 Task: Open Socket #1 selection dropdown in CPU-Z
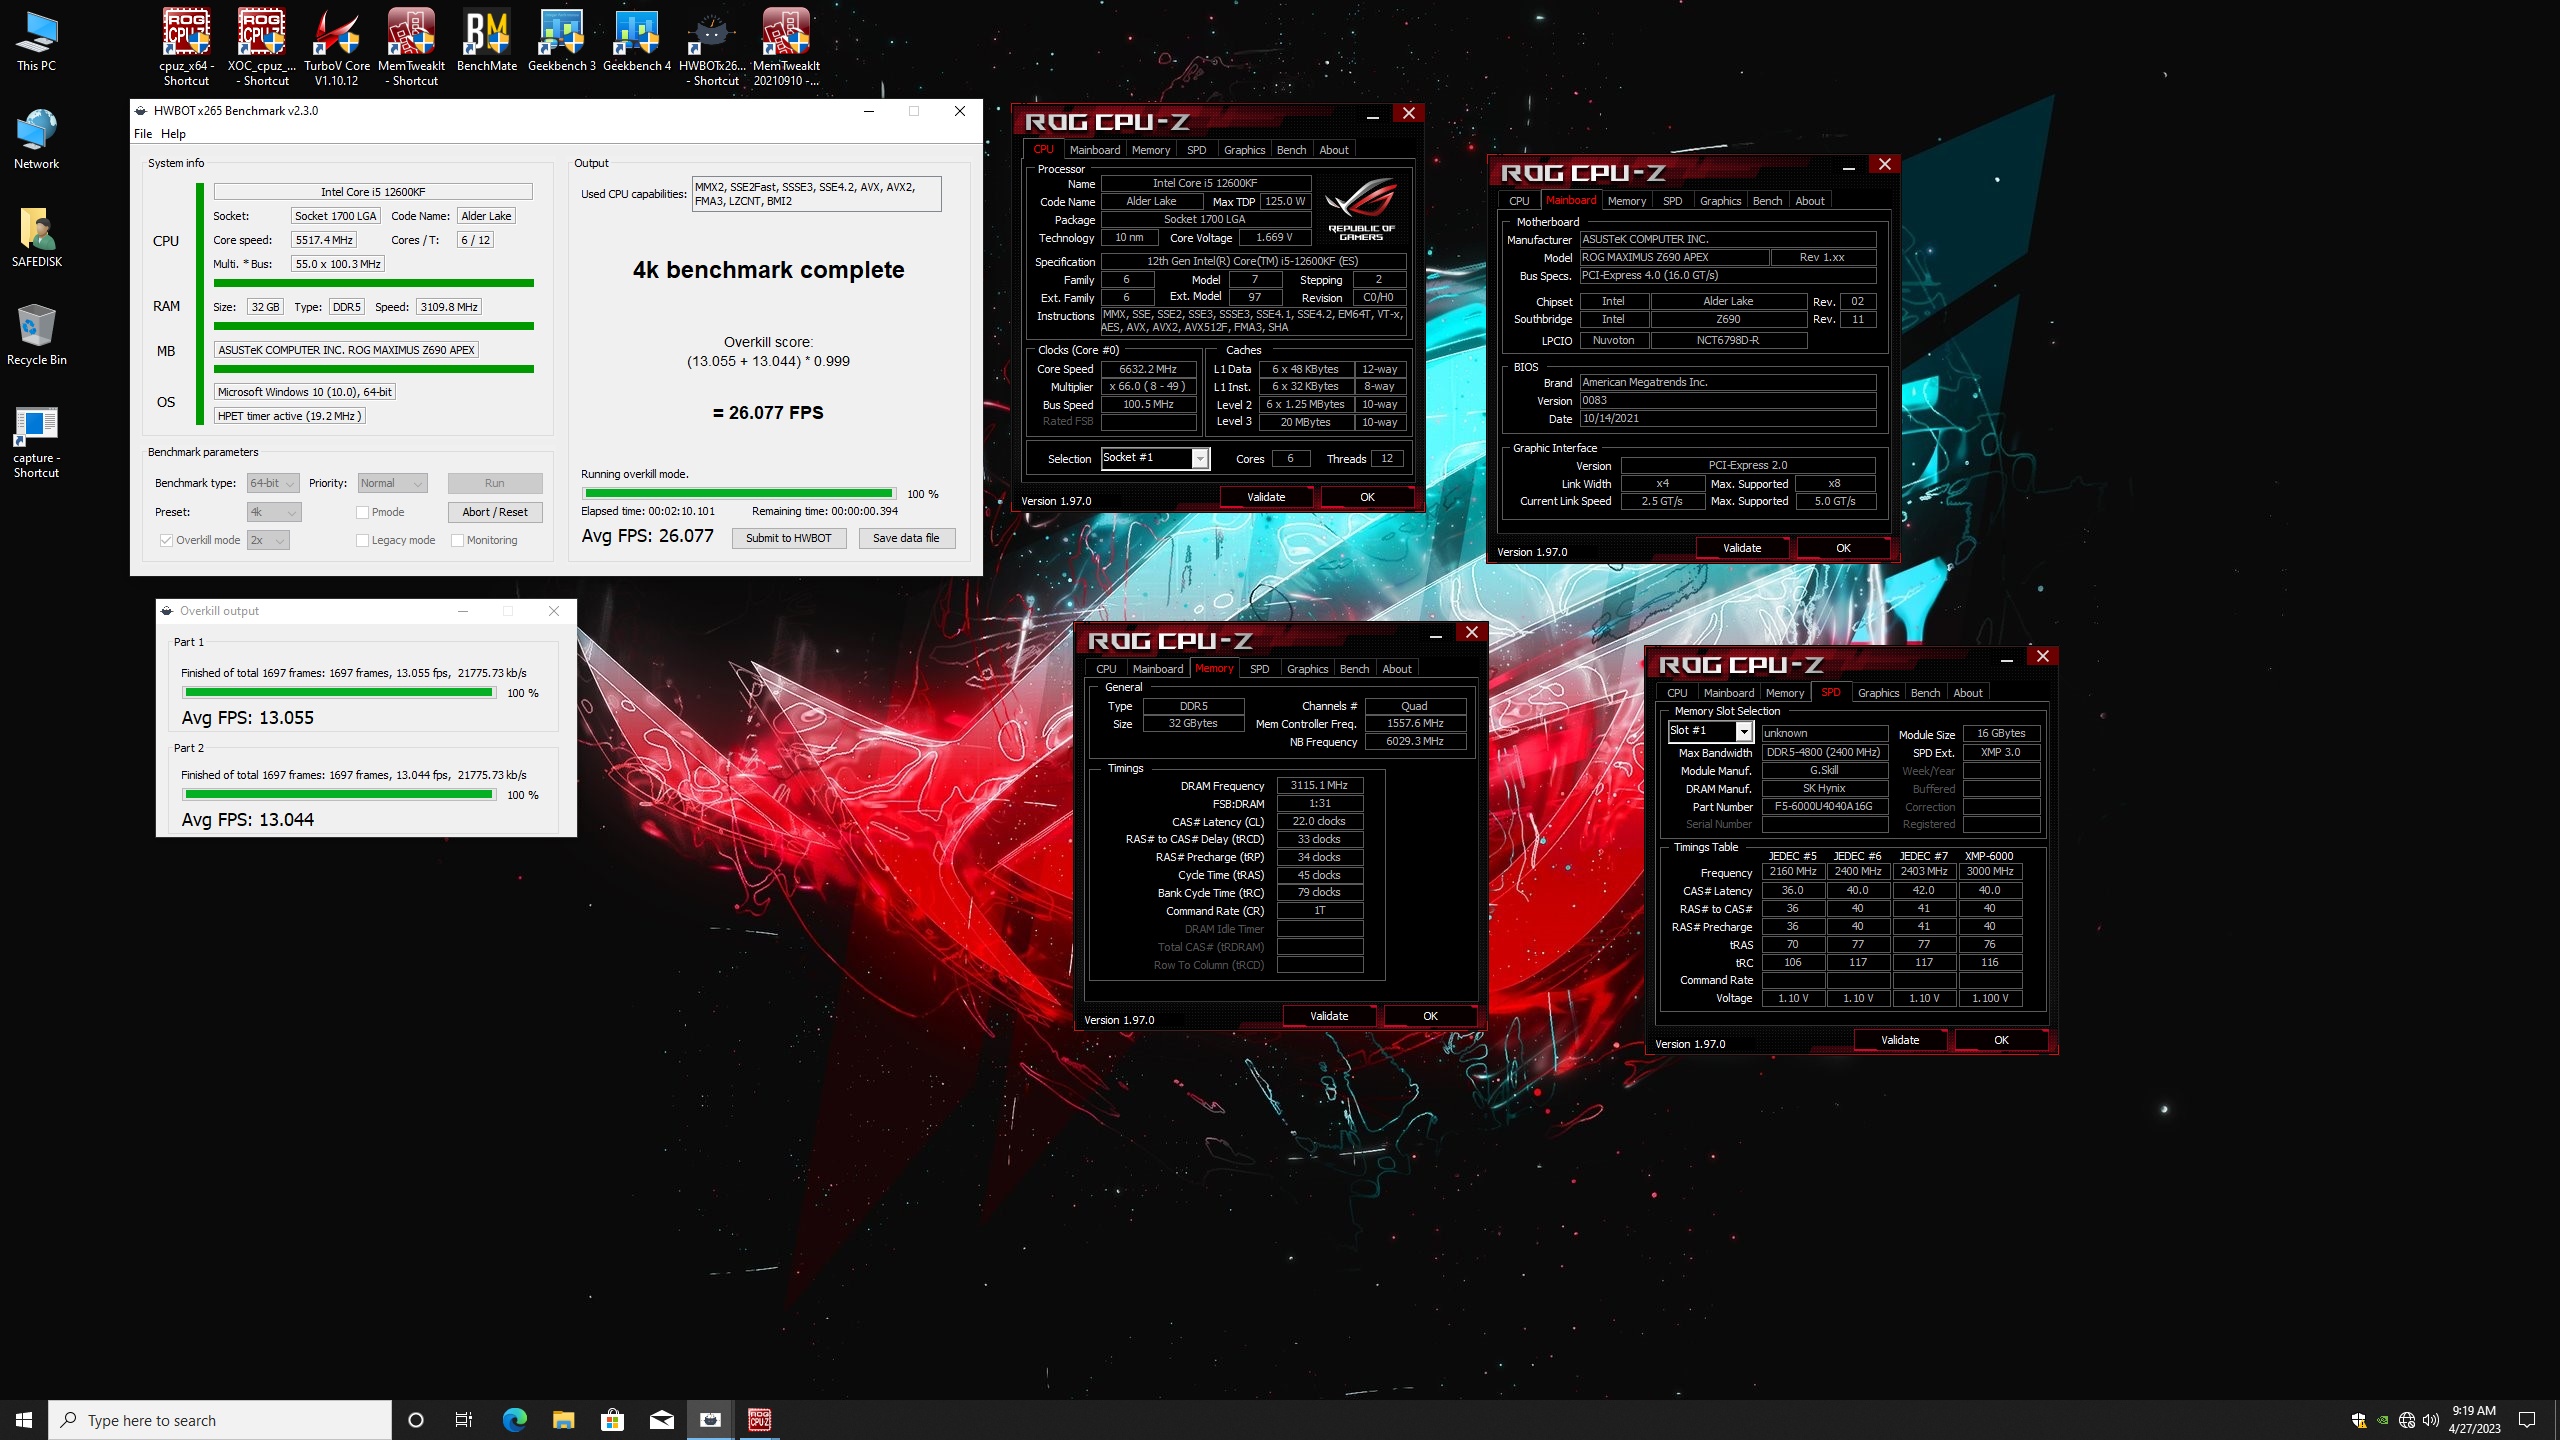tap(1155, 458)
